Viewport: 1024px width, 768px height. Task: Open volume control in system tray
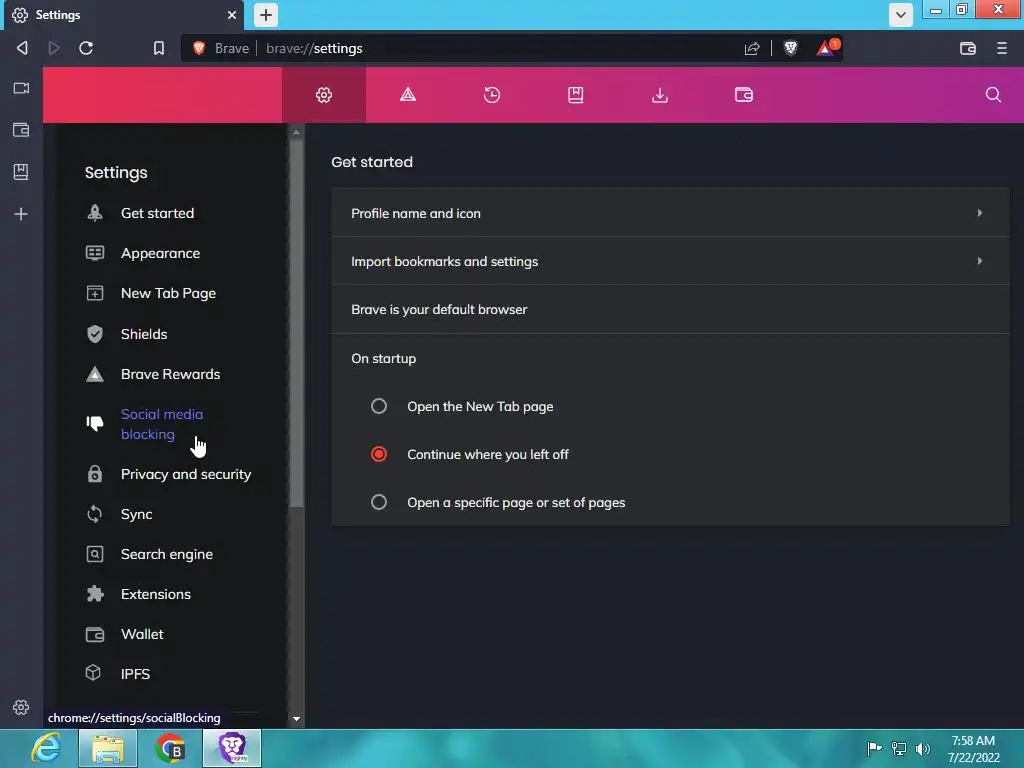tap(923, 748)
